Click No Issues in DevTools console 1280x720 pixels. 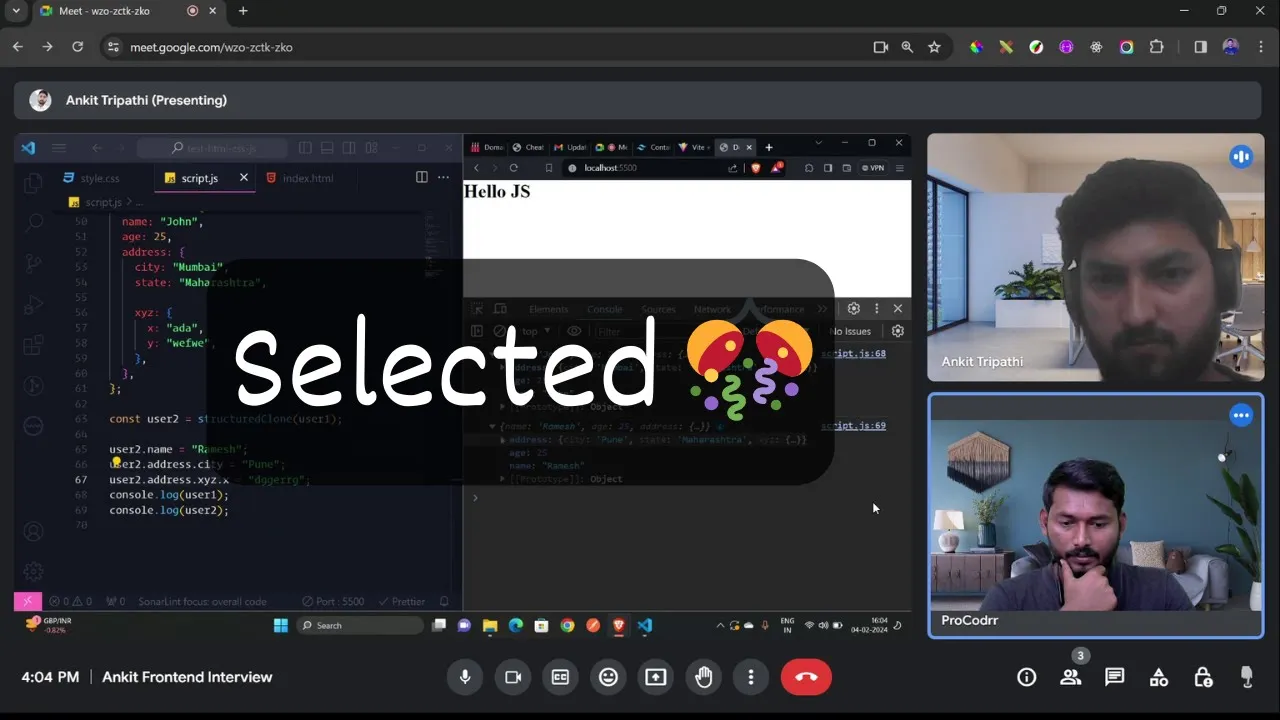851,331
